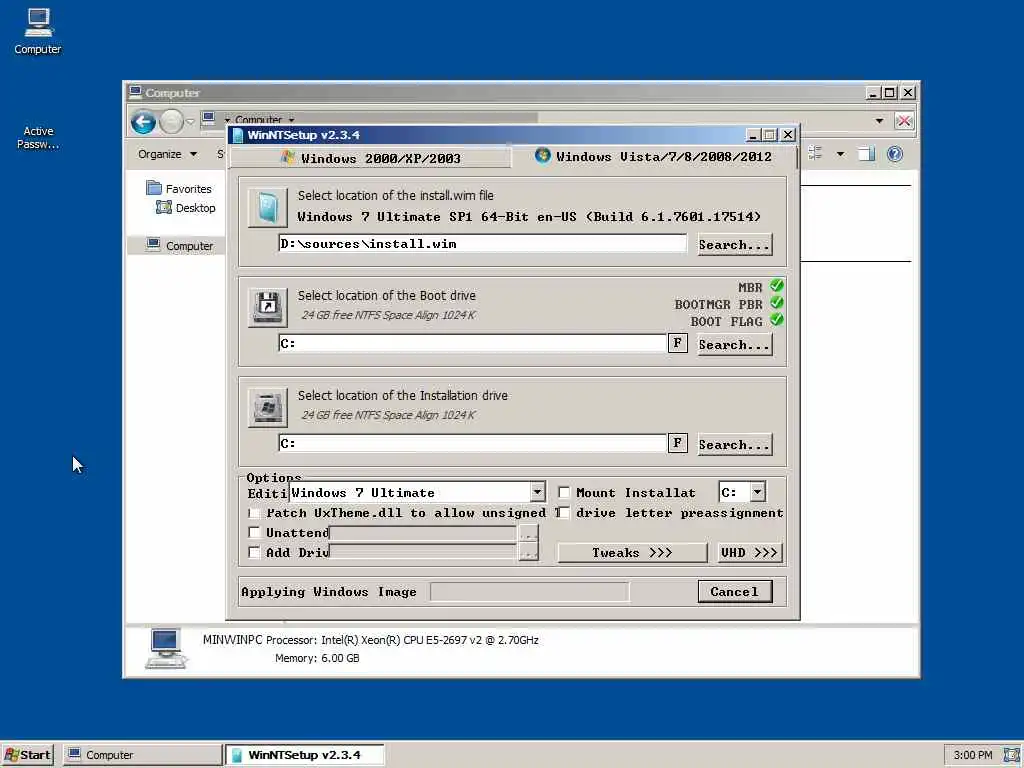
Task: Select Desktop under Favorites
Action: tap(186, 208)
